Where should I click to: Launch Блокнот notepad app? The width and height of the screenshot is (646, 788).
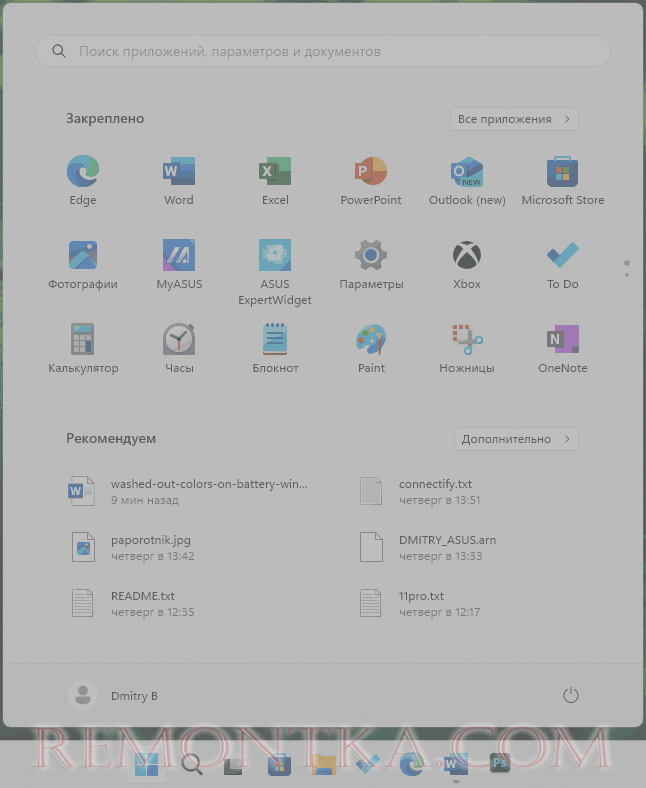coord(275,349)
